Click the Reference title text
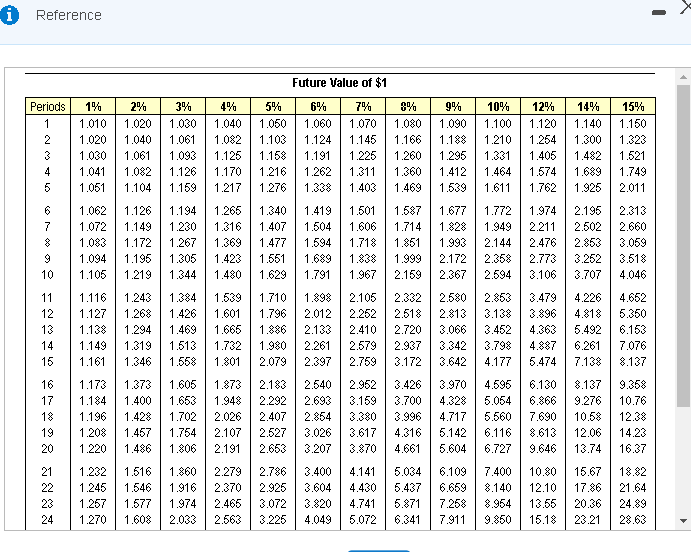 (x=69, y=15)
